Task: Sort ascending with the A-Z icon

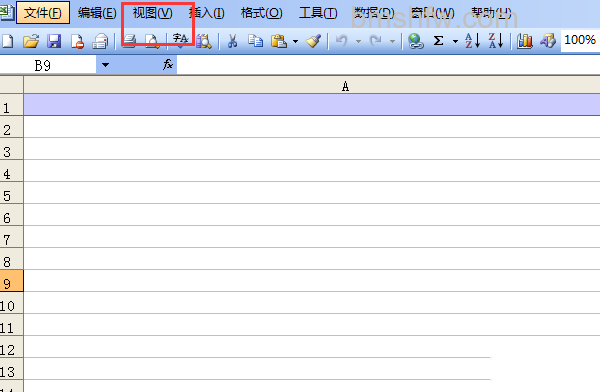Action: coord(473,41)
